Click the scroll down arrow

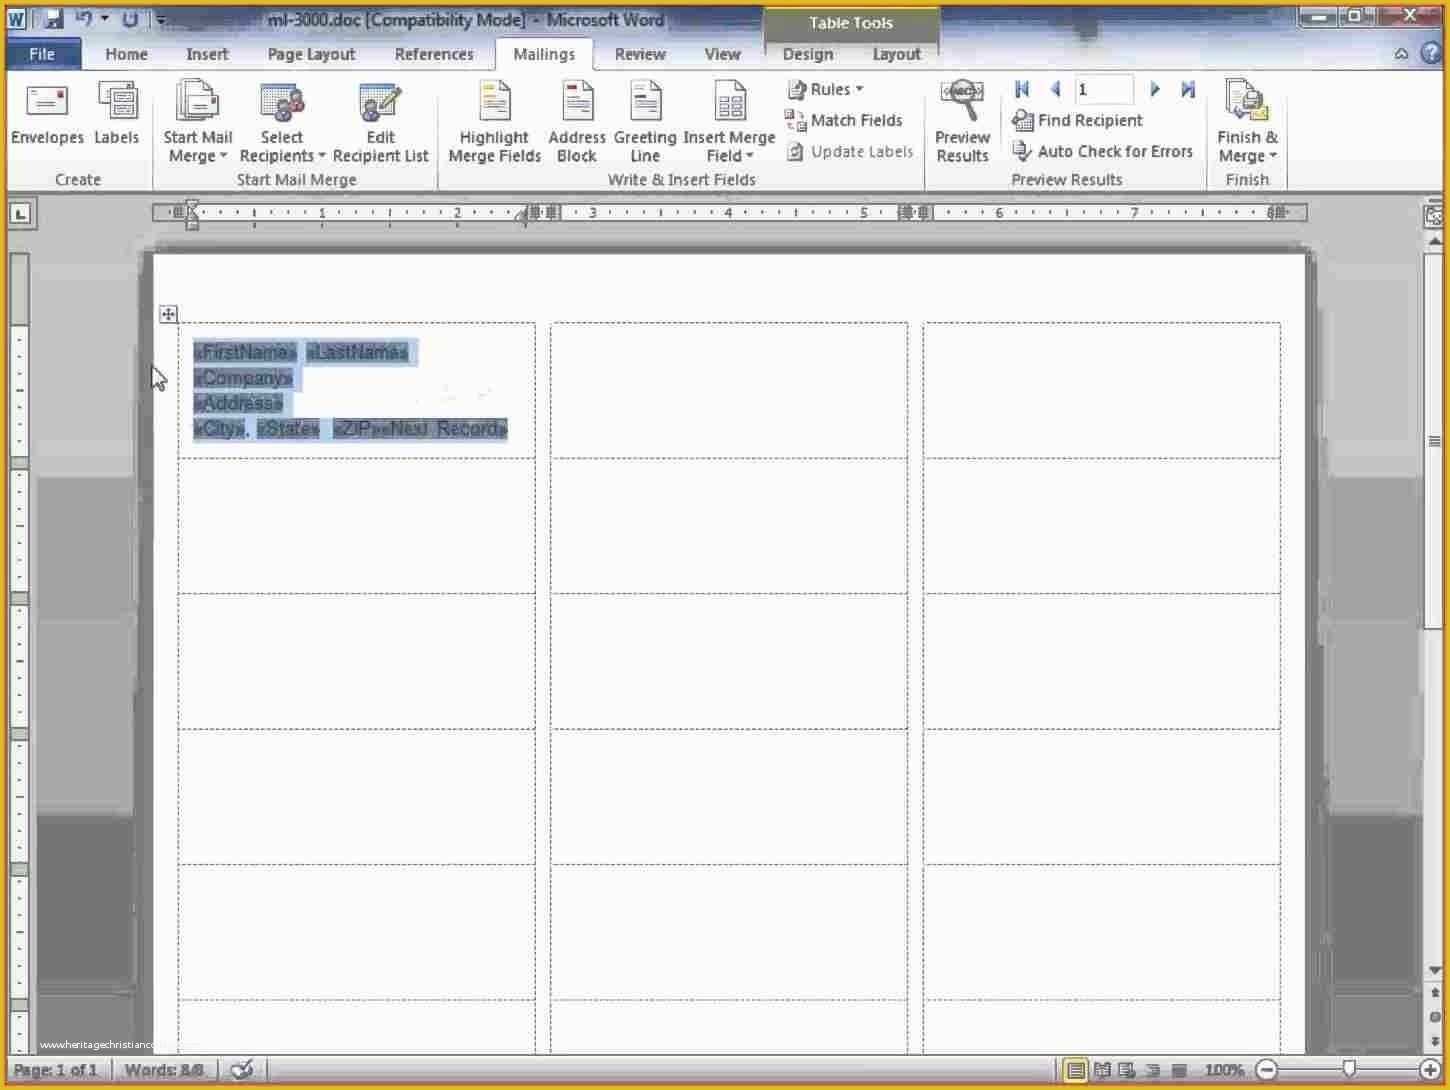click(1433, 971)
